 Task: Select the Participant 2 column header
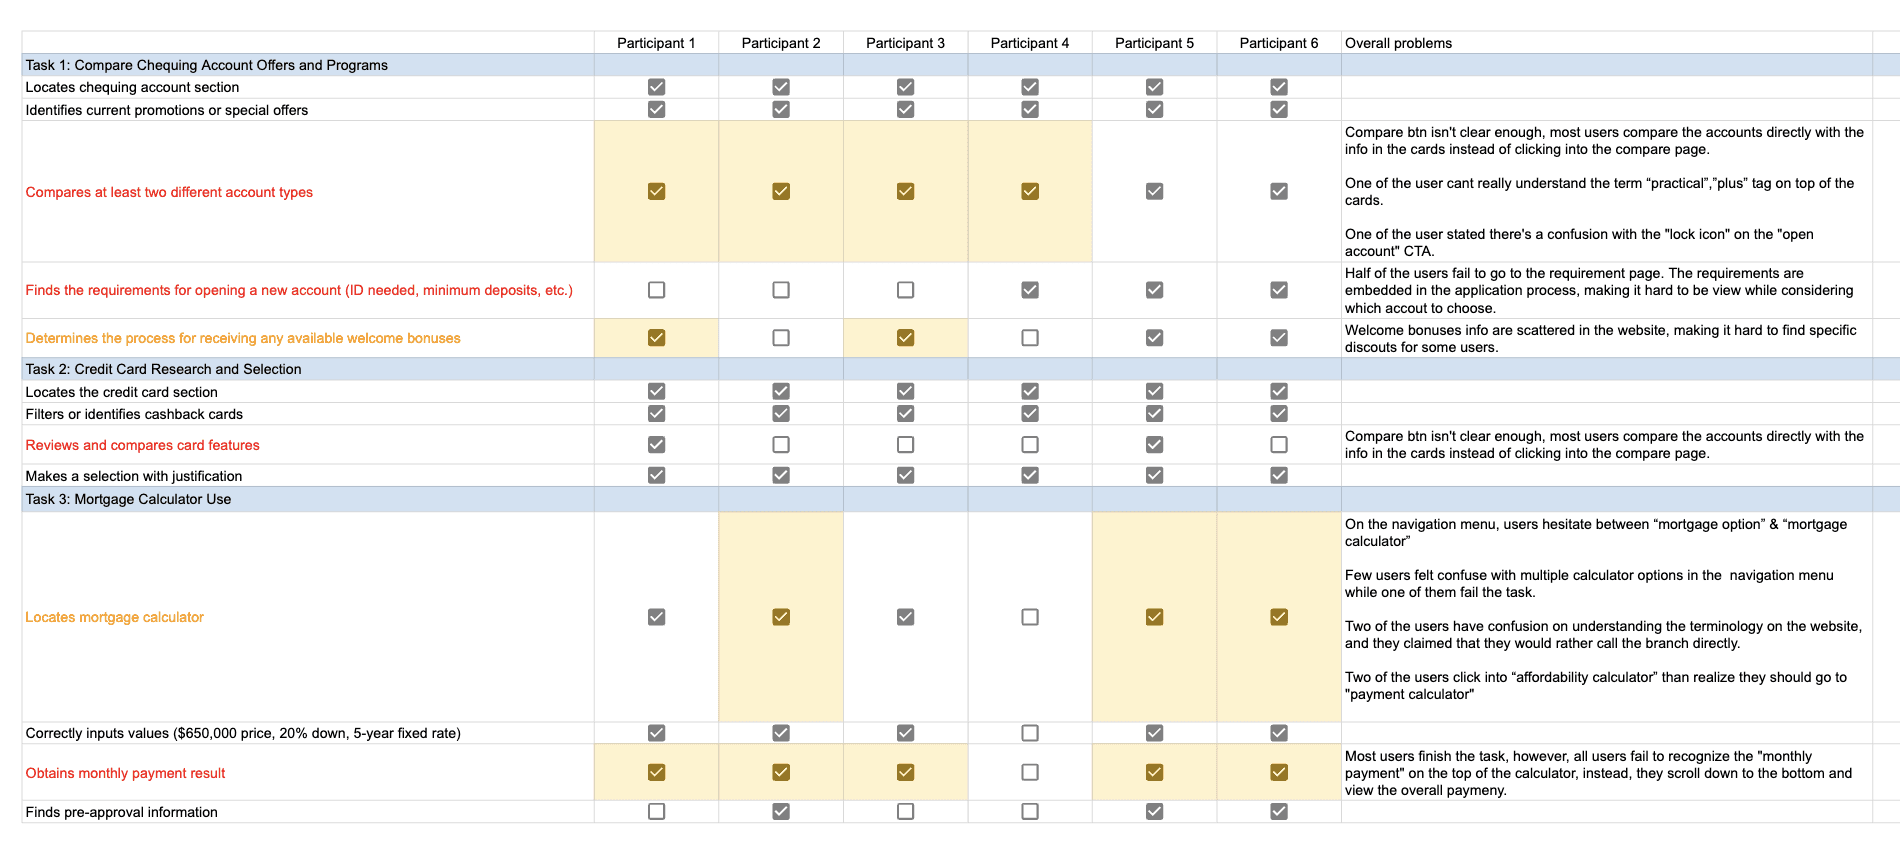(781, 43)
